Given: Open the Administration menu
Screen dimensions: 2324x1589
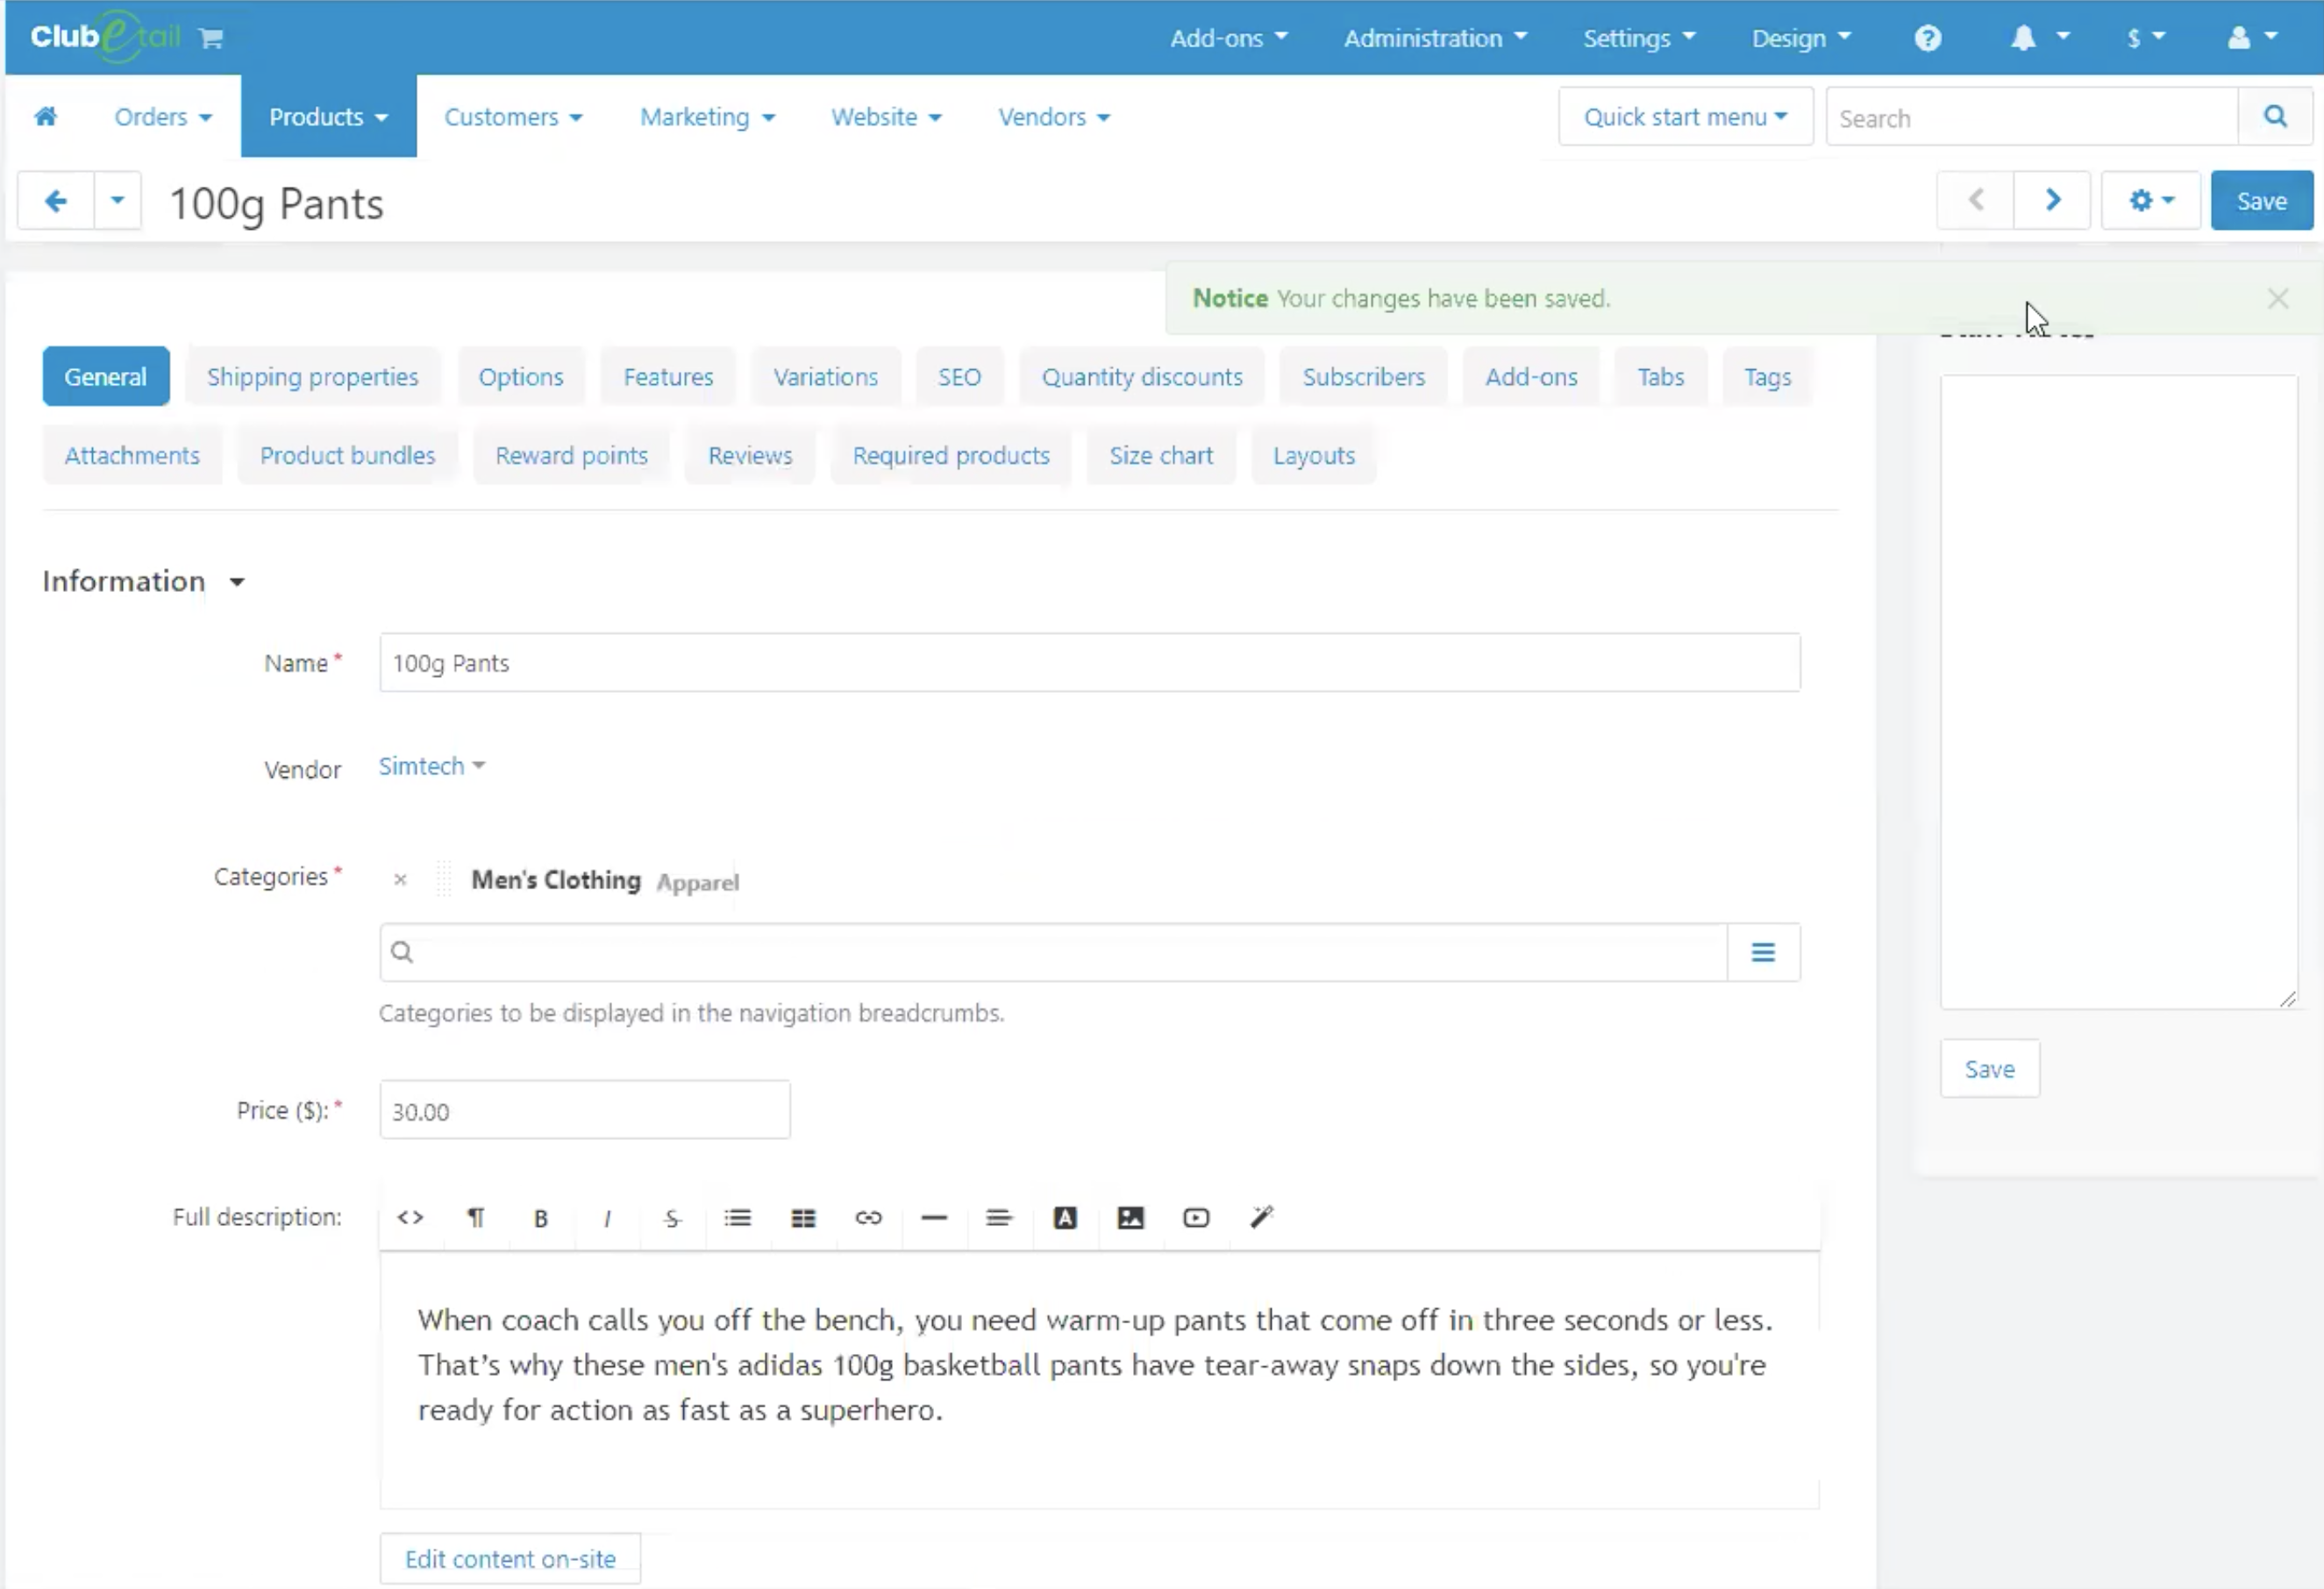Looking at the screenshot, I should tap(1435, 38).
